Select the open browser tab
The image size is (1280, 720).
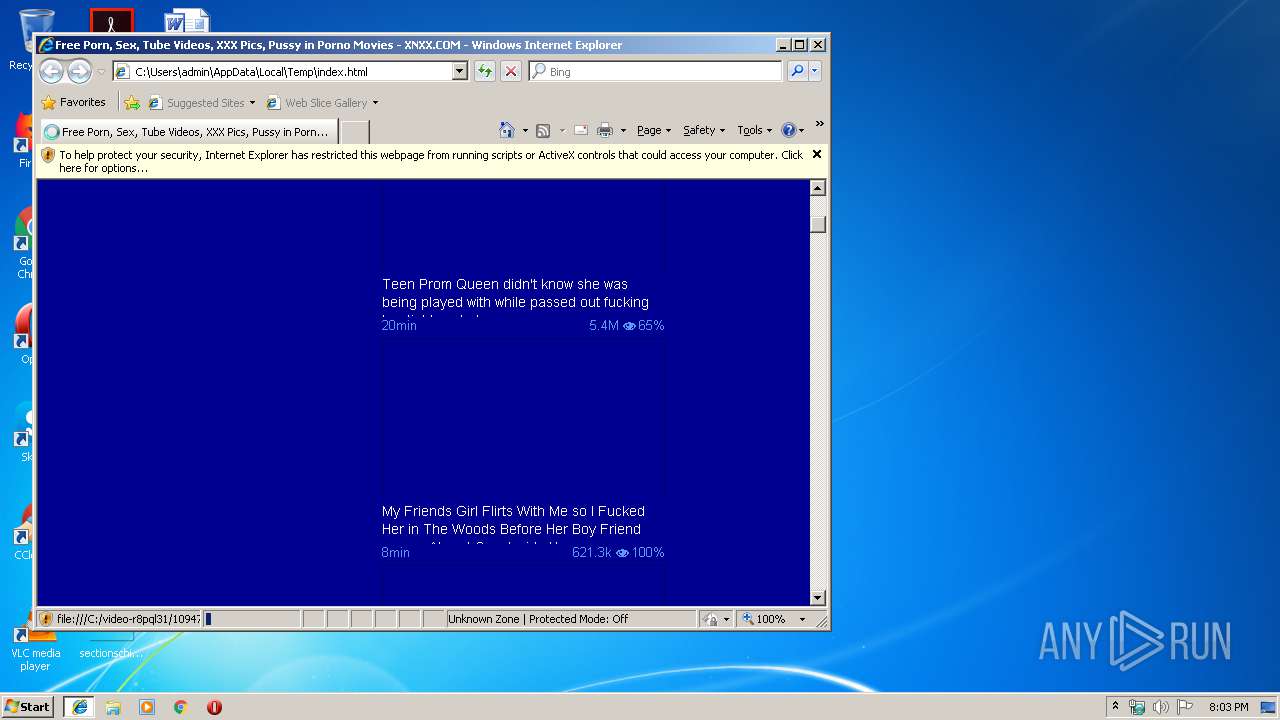pyautogui.click(x=188, y=131)
